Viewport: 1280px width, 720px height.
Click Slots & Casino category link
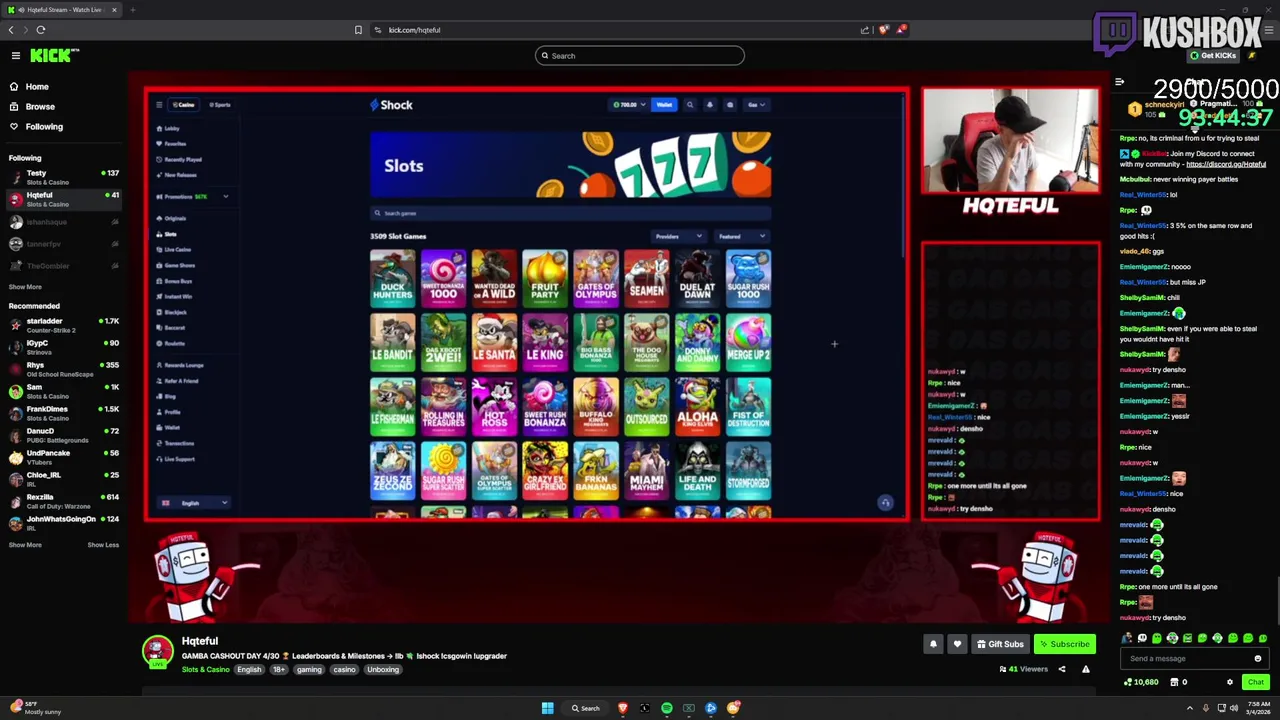tap(205, 669)
